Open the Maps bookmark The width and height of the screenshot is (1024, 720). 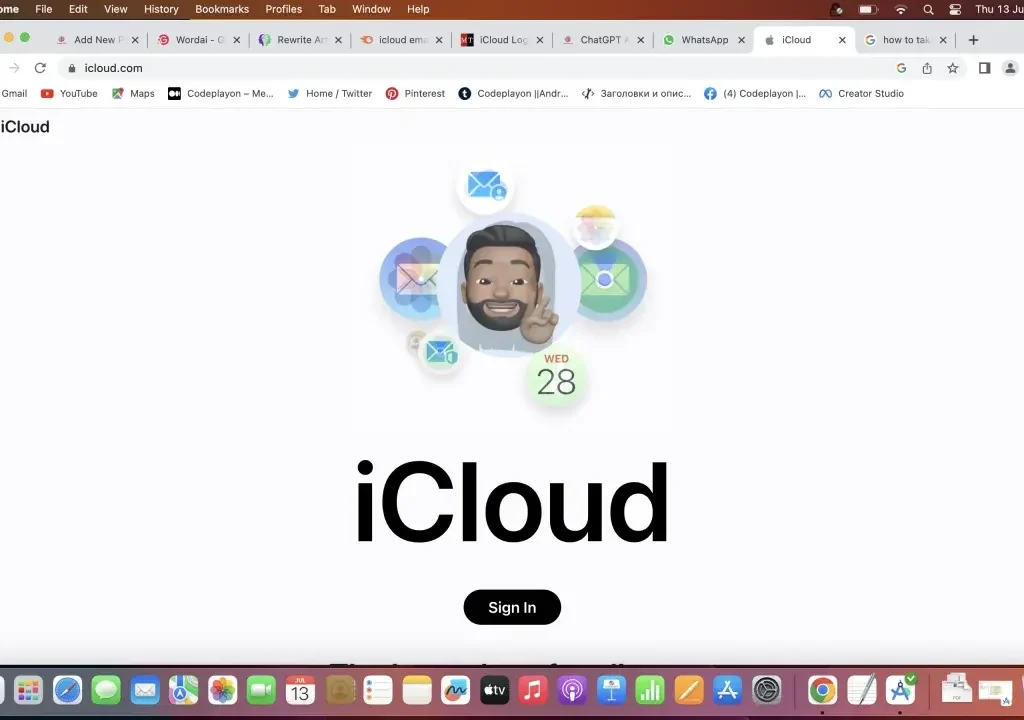click(x=133, y=93)
